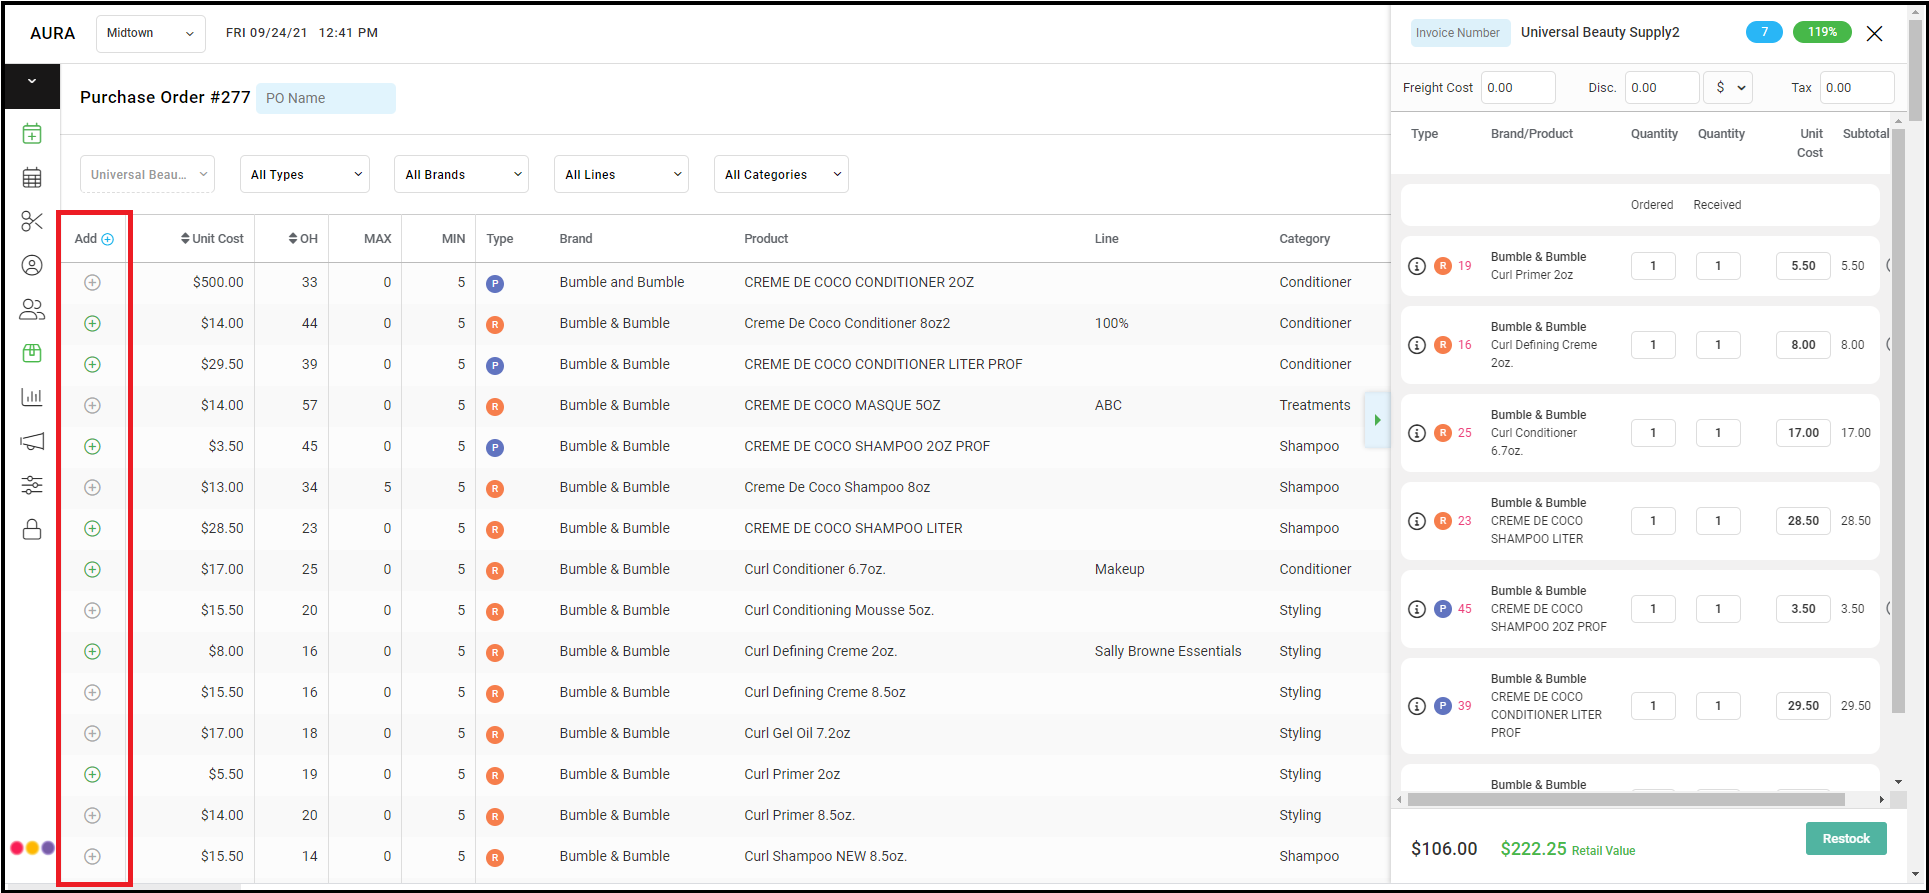Click the Sally Browne Essentials line cell

click(x=1168, y=652)
